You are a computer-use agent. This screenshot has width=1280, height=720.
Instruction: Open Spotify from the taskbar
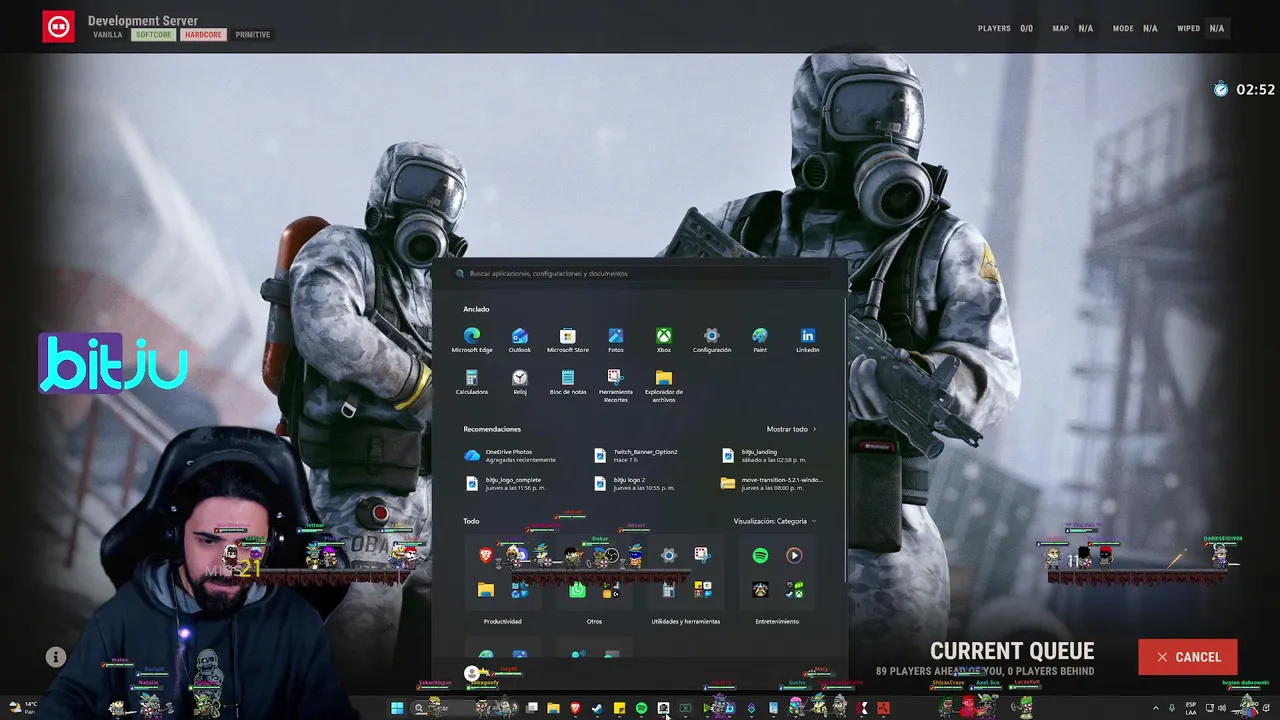pyautogui.click(x=641, y=709)
